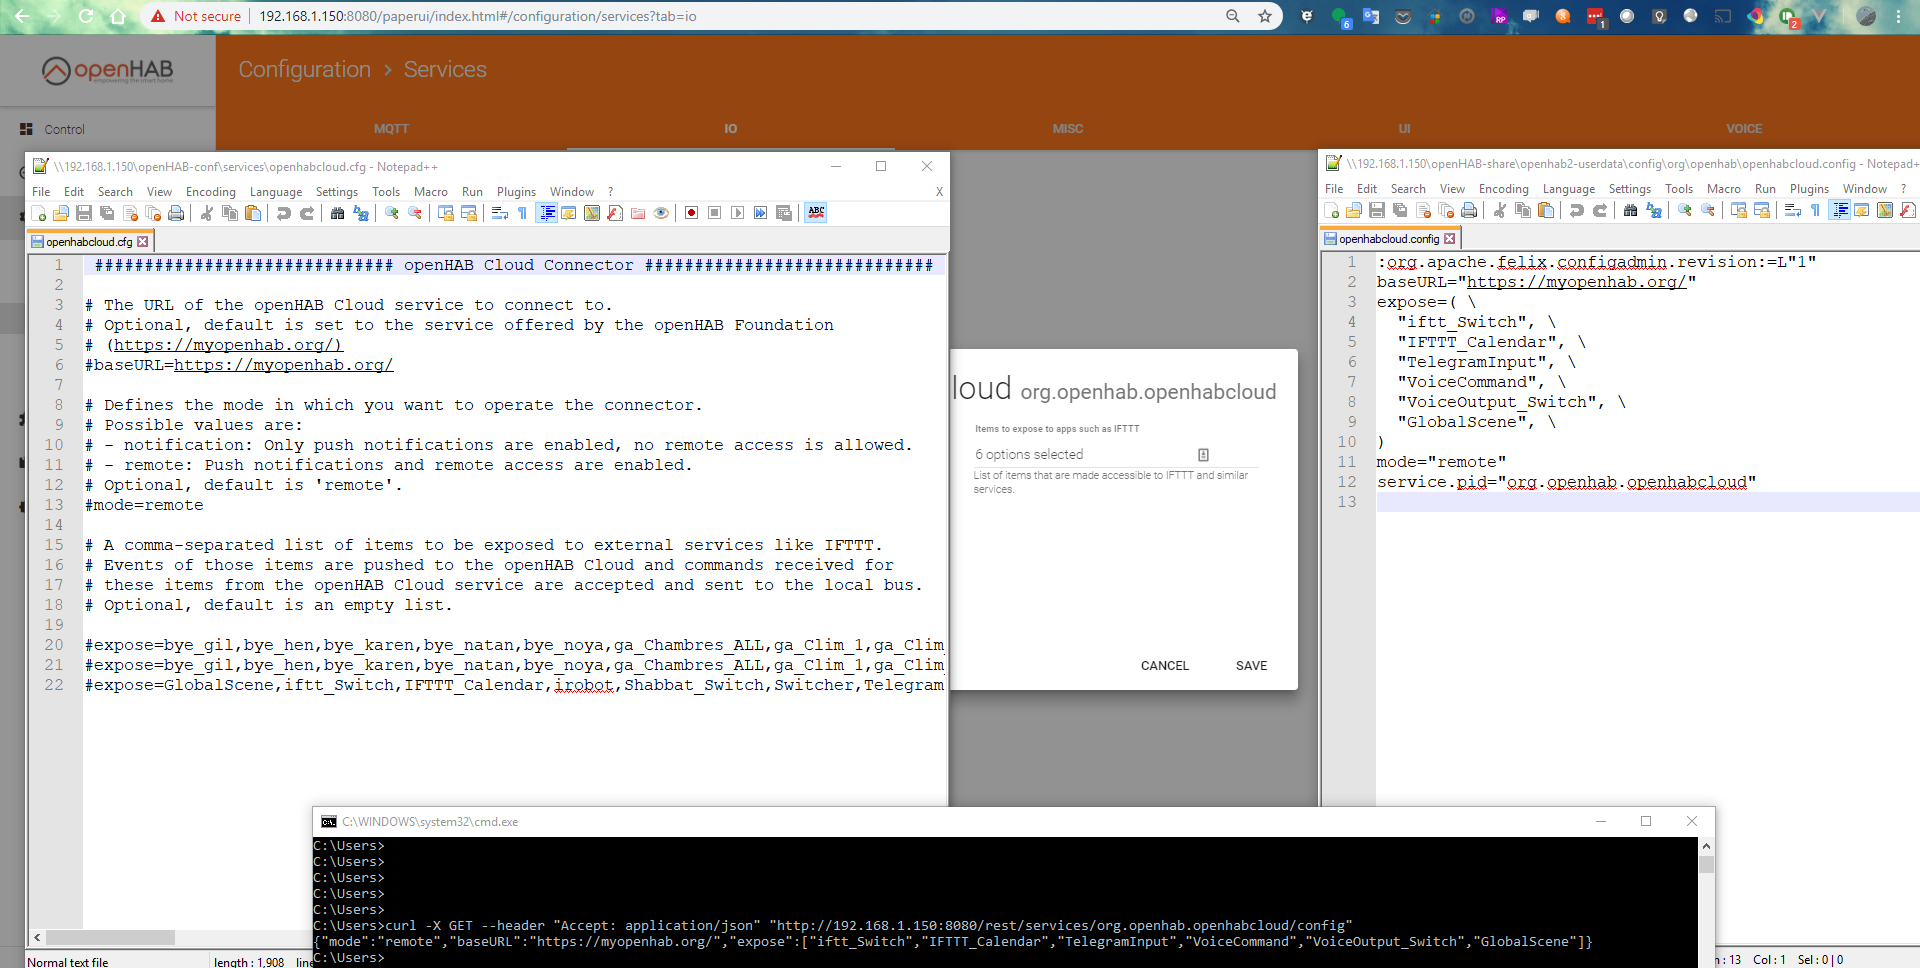Click horizontal scrollbar in openhabcloud.cfg editor

pyautogui.click(x=110, y=938)
